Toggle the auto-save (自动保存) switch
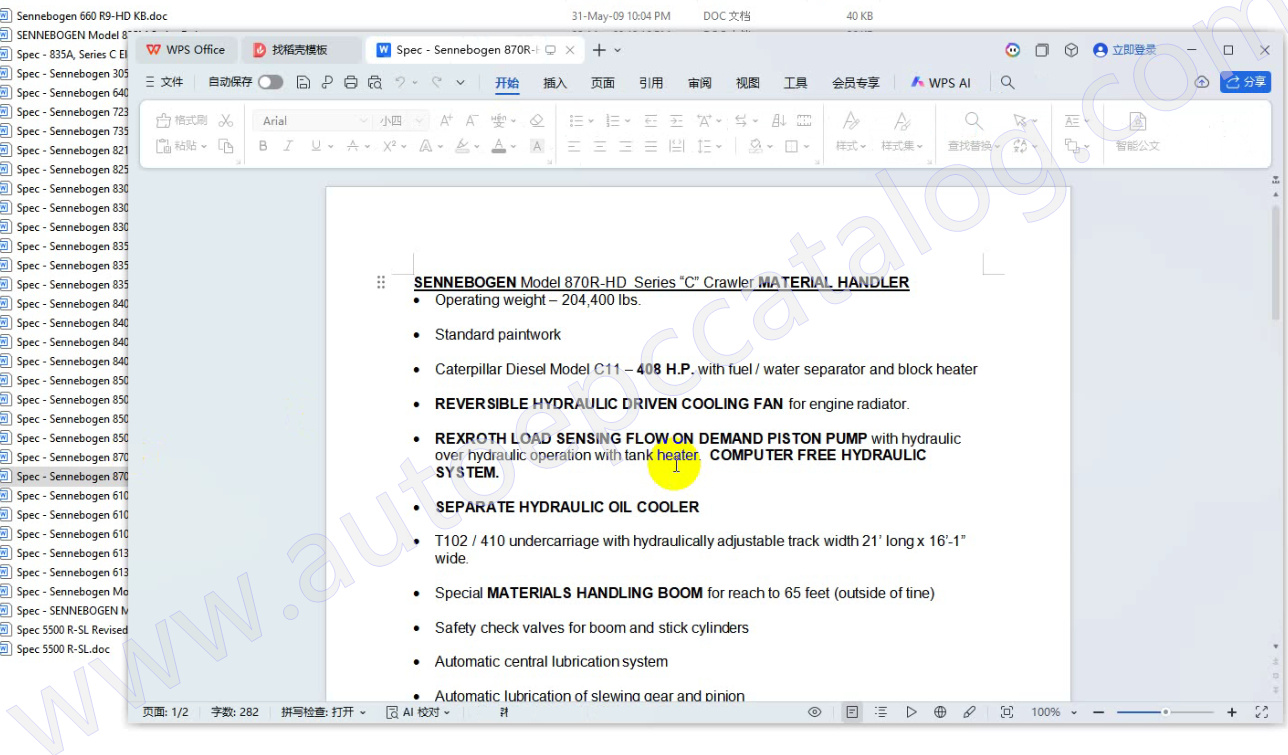The width and height of the screenshot is (1288, 755). pos(270,82)
